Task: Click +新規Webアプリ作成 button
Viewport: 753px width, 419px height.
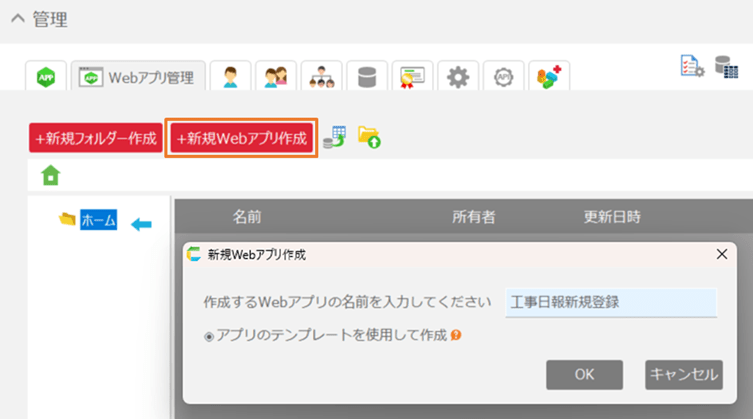Action: (x=241, y=138)
